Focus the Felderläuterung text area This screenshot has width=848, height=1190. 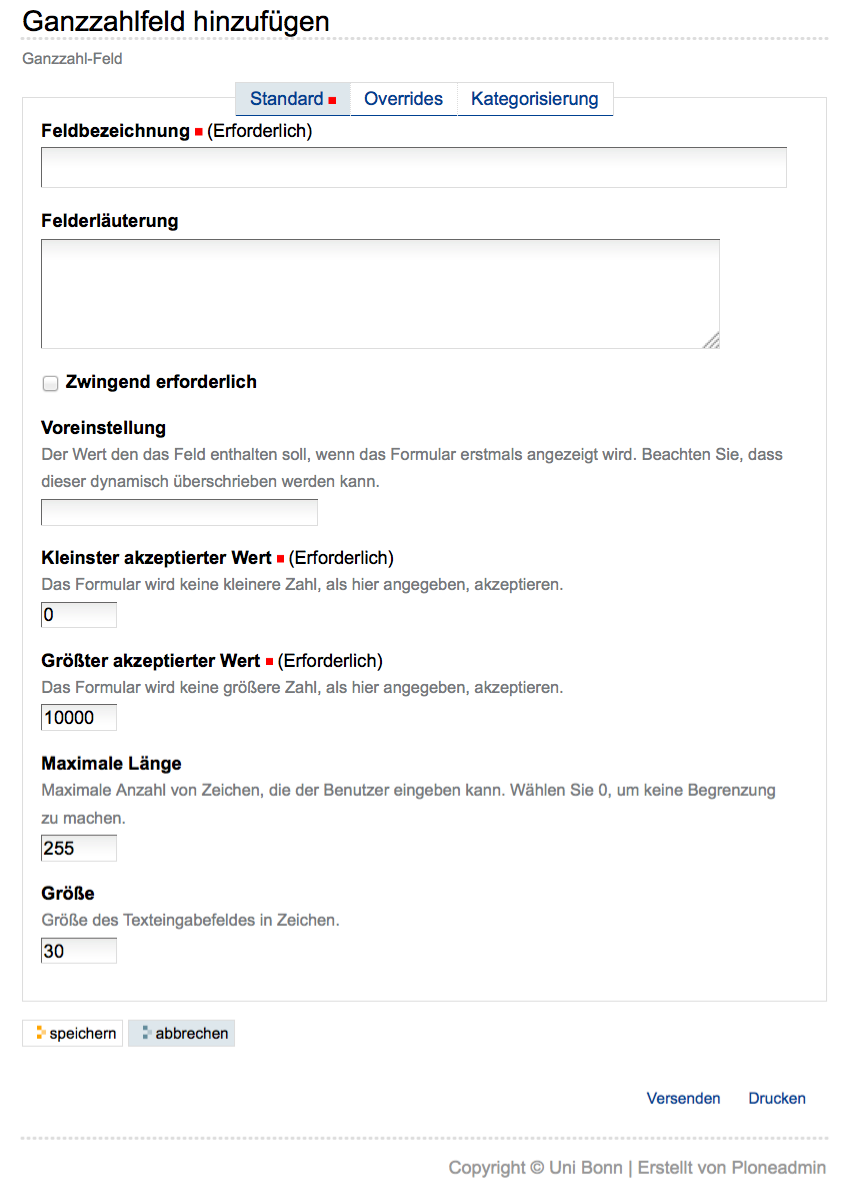click(x=380, y=294)
